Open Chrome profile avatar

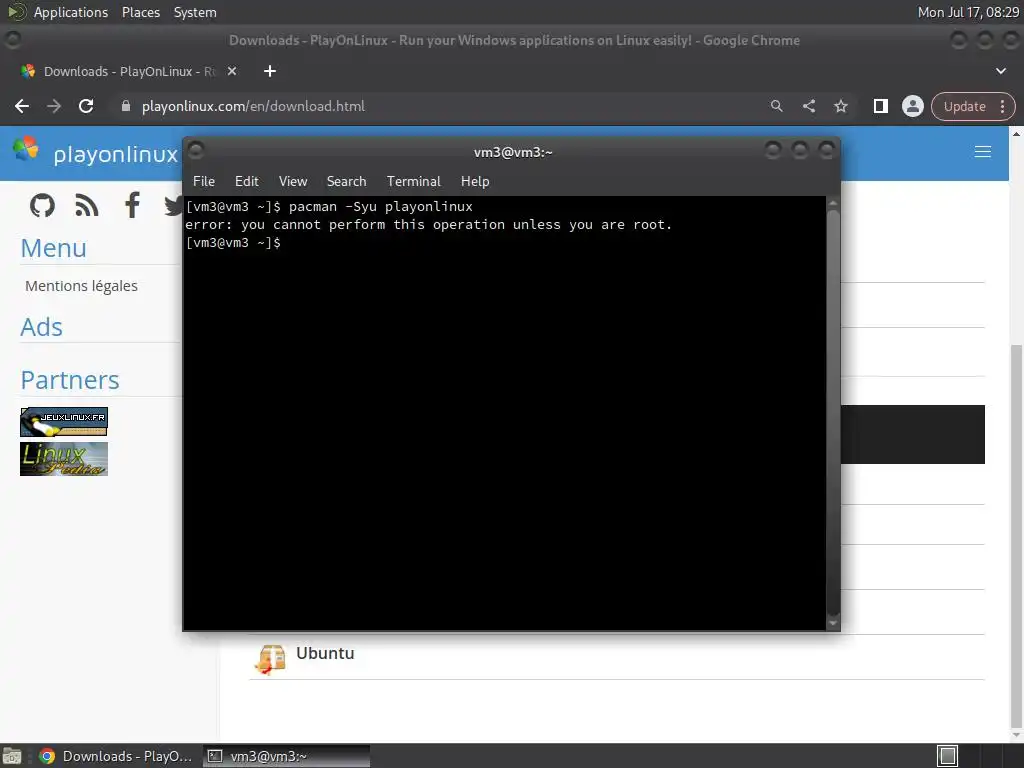tap(912, 106)
